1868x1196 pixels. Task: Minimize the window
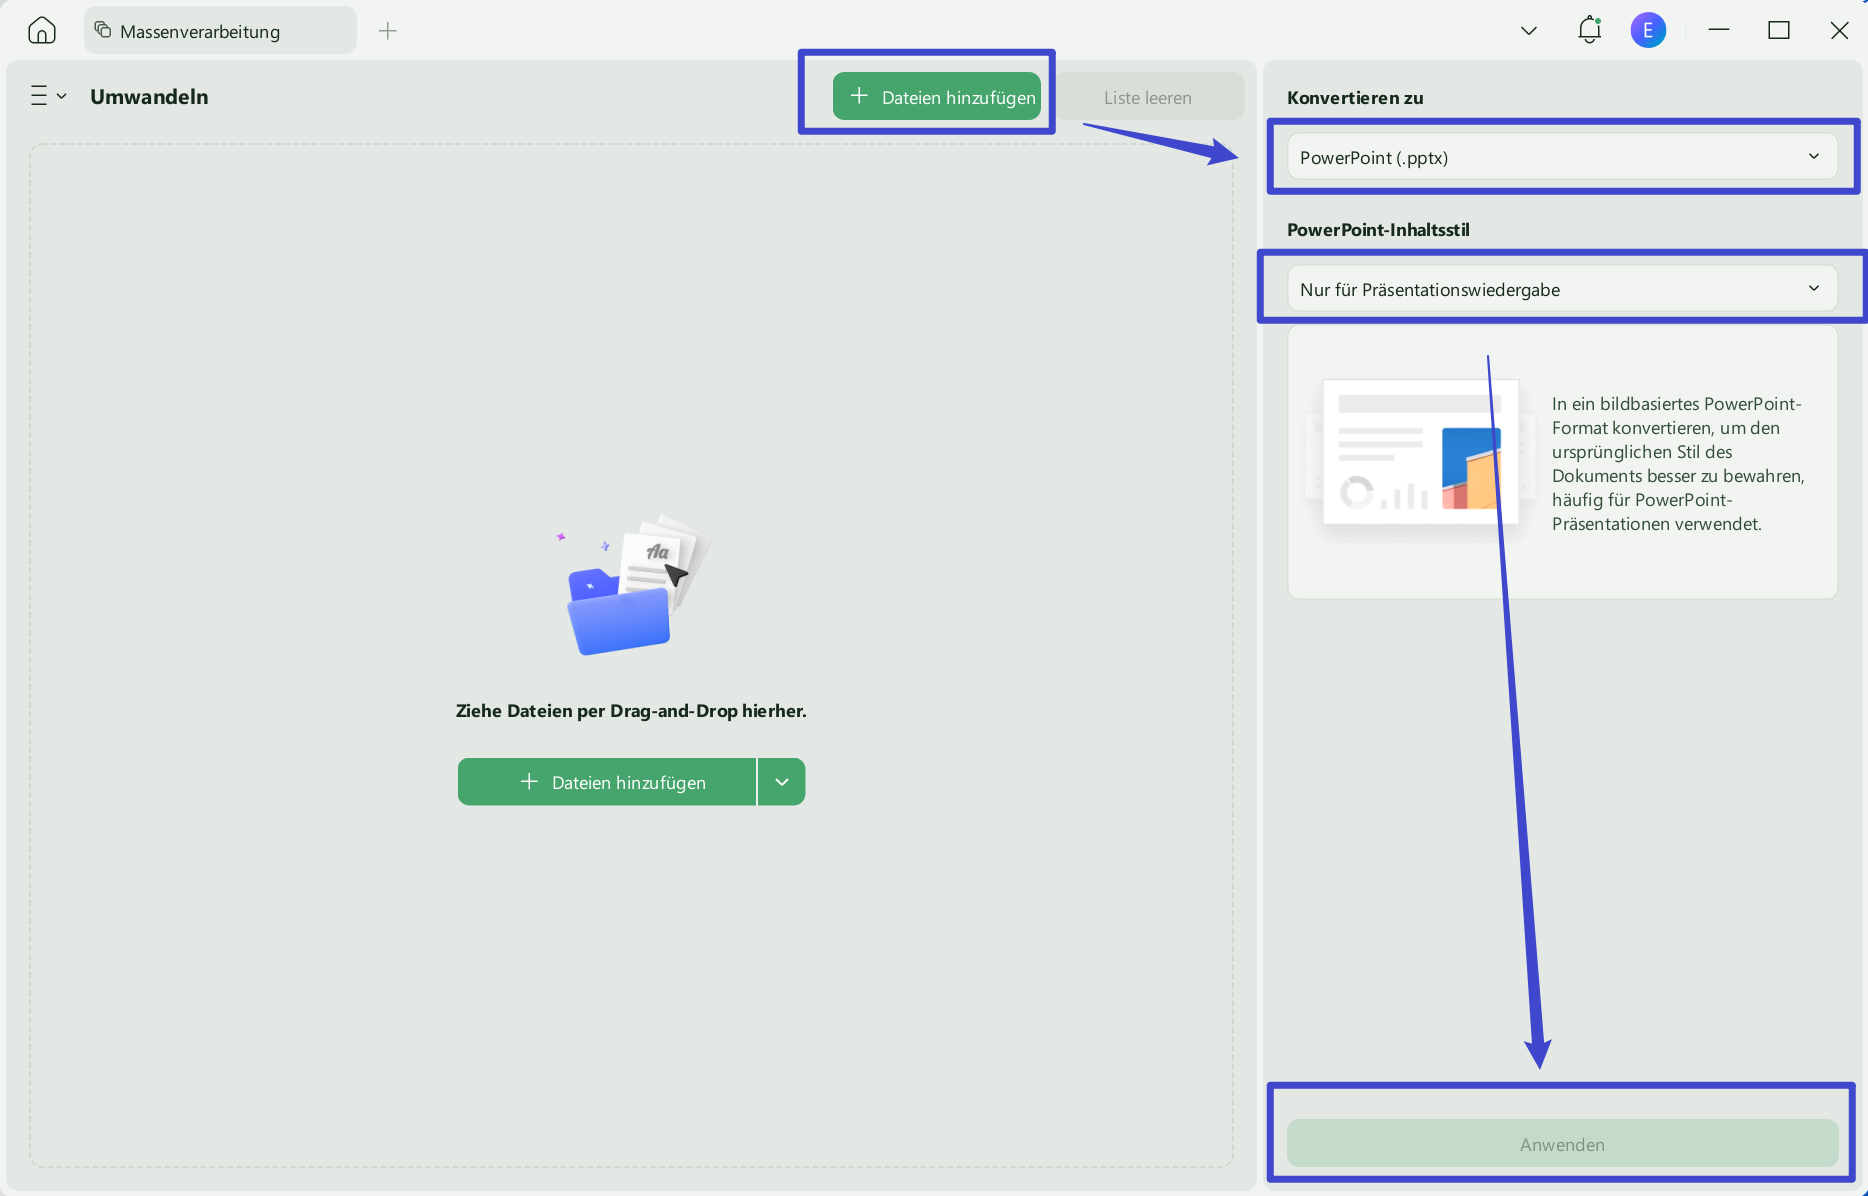1719,31
